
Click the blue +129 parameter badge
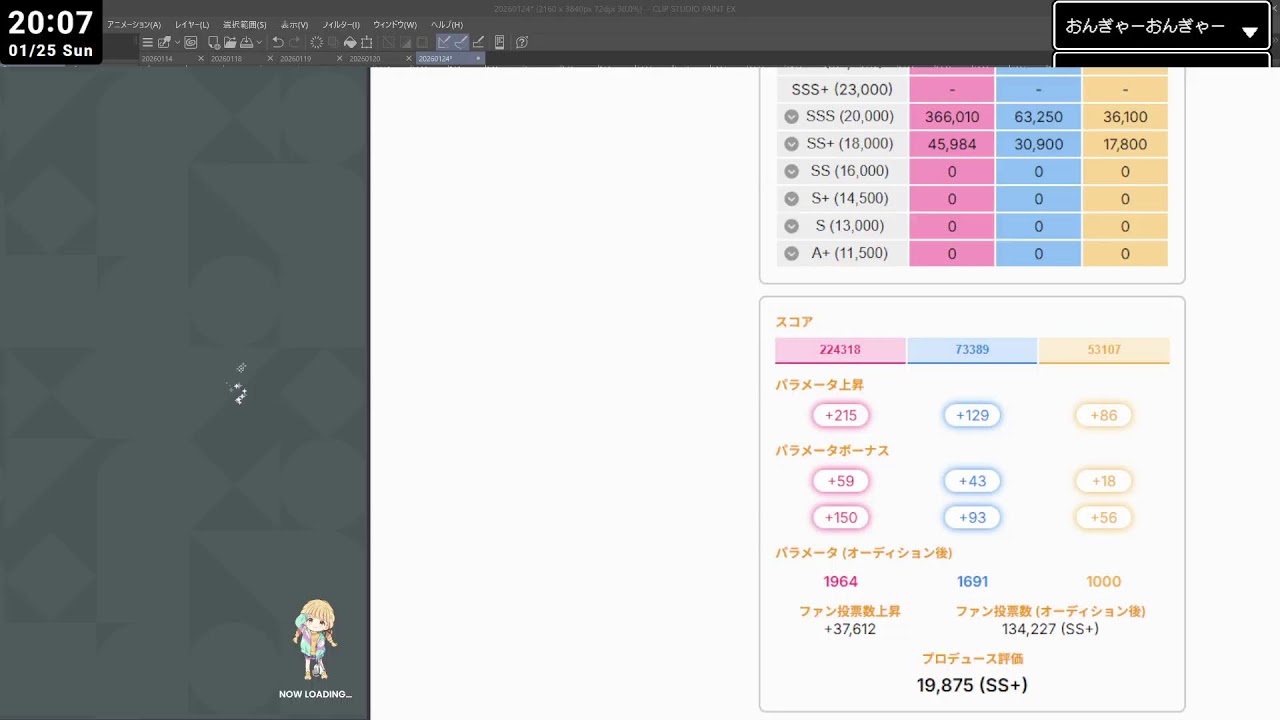coord(972,415)
